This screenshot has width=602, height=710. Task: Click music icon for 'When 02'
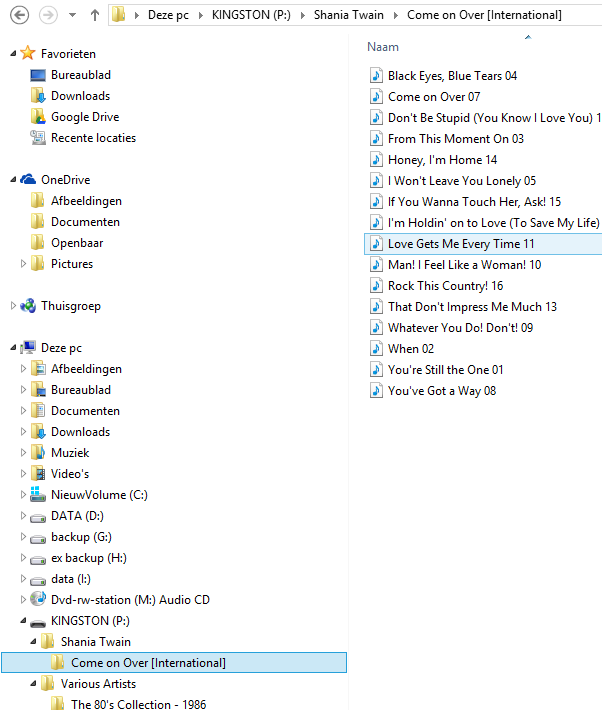pyautogui.click(x=376, y=348)
